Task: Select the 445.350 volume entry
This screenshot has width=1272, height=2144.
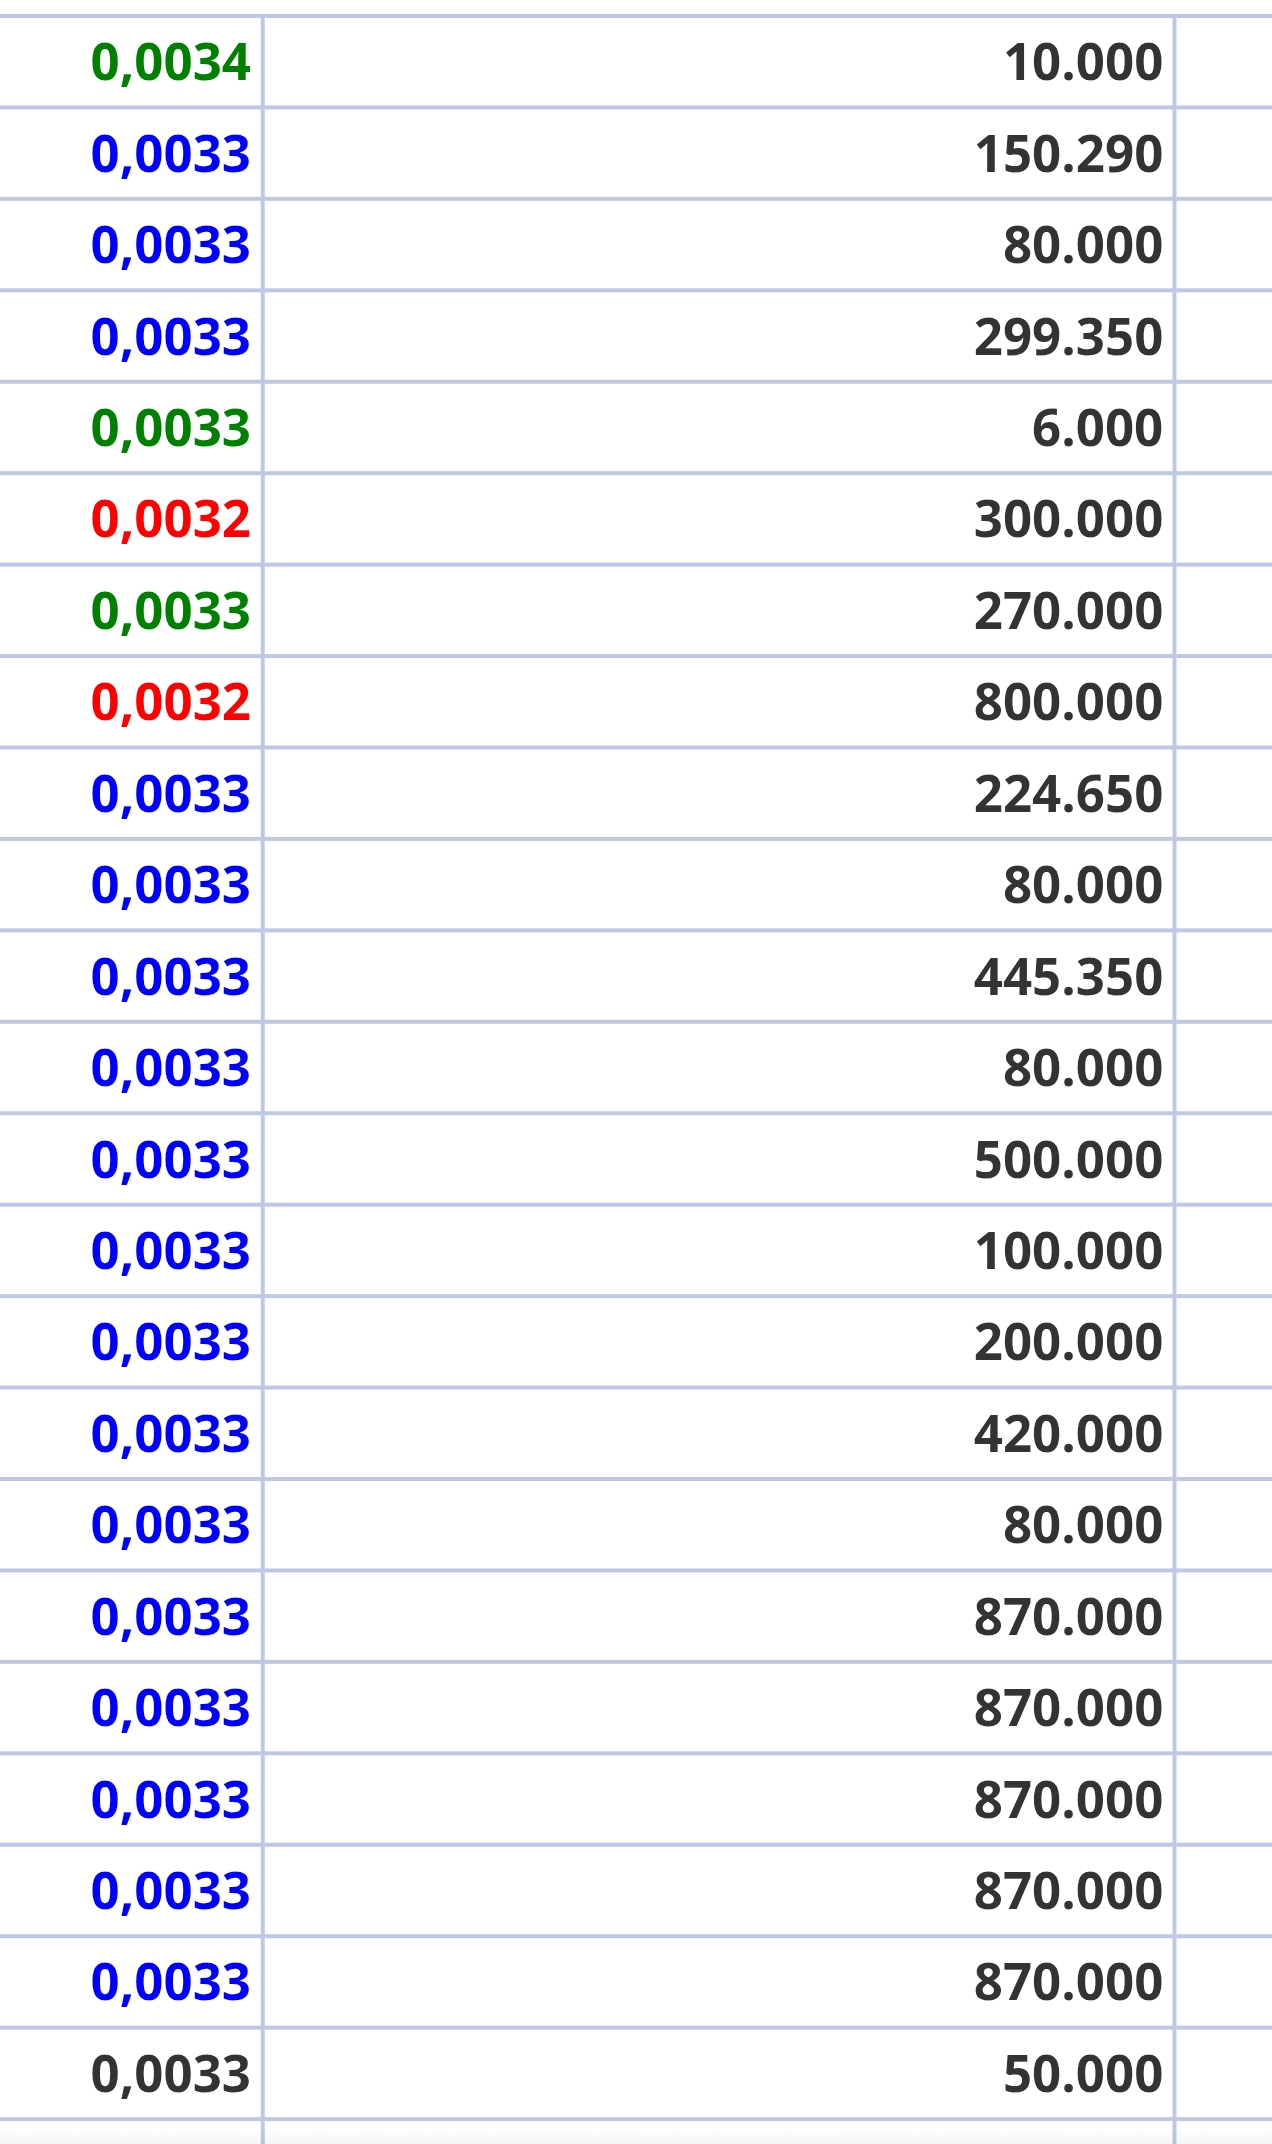Action: (x=1068, y=977)
